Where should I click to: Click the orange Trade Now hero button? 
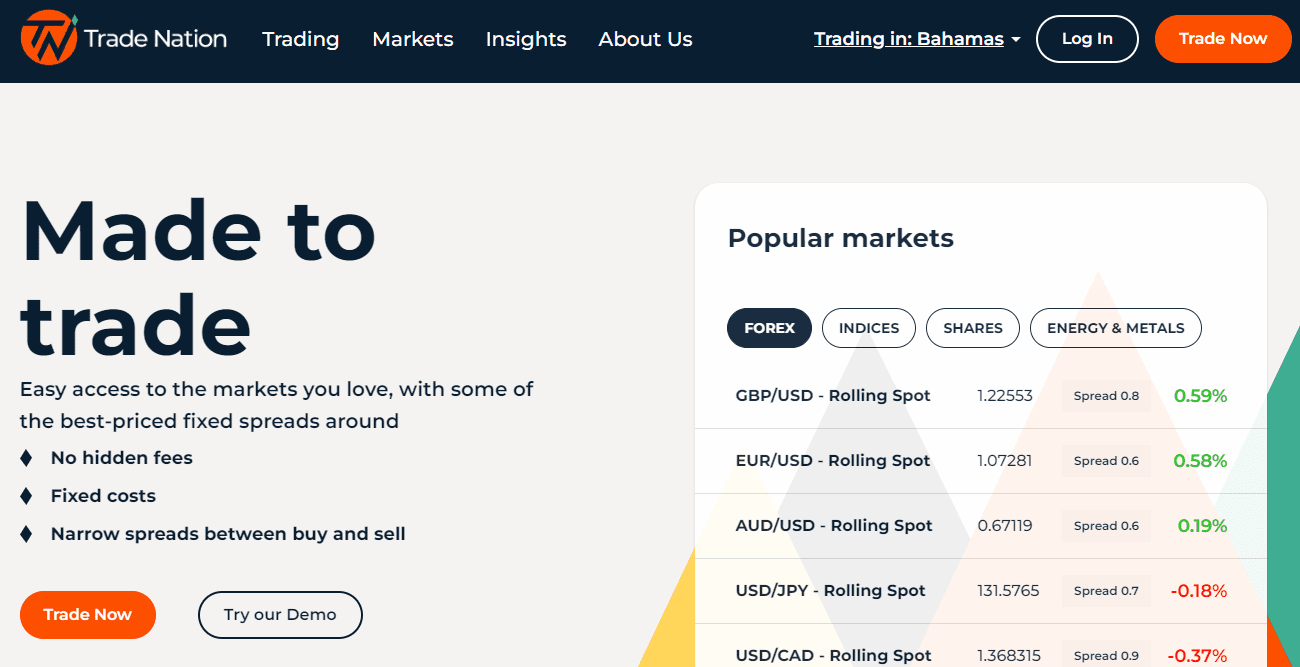click(x=88, y=615)
